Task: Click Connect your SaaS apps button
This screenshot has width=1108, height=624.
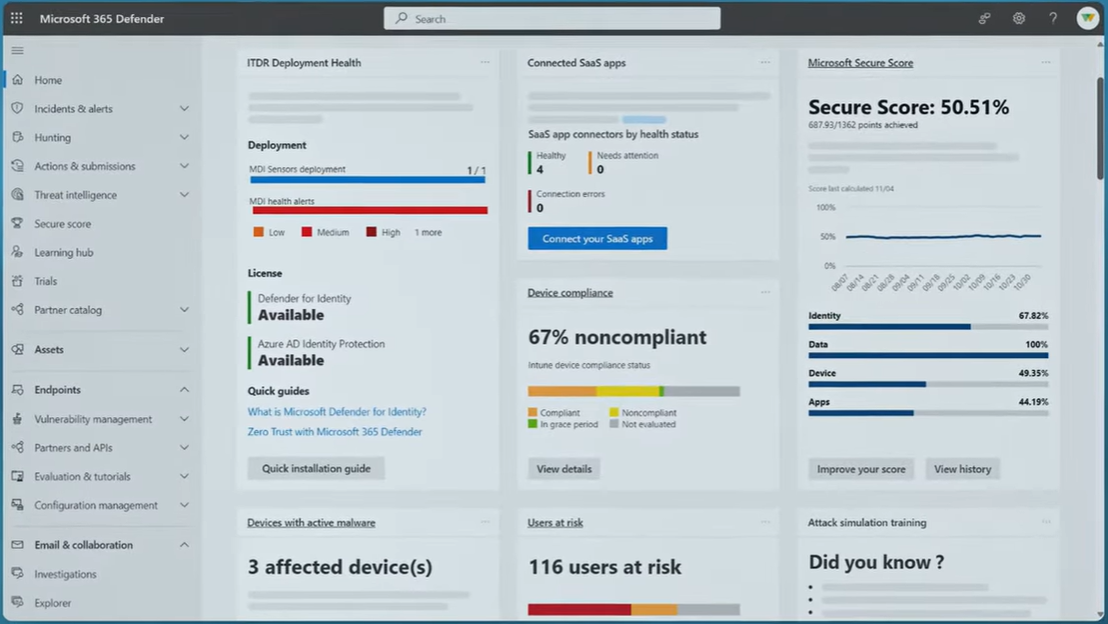Action: [x=597, y=239]
